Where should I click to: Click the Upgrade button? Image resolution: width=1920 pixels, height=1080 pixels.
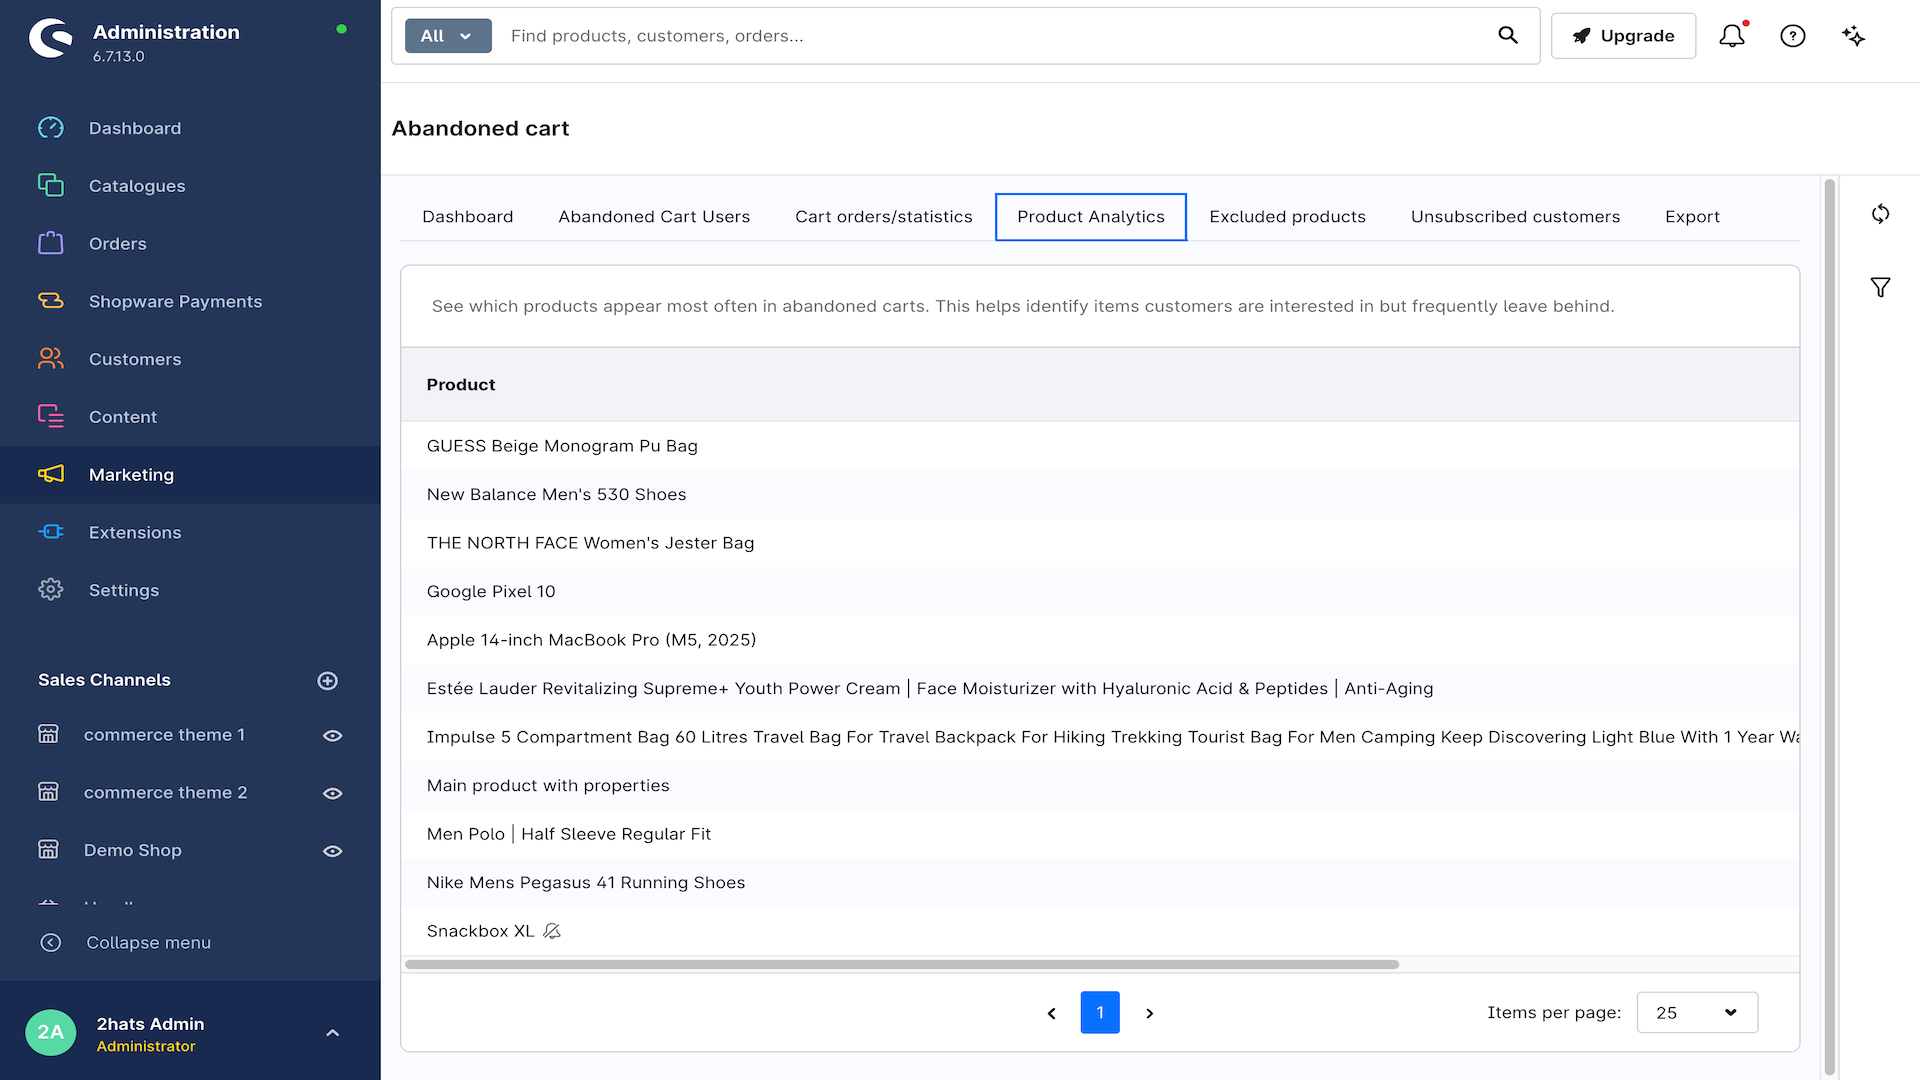[x=1623, y=36]
